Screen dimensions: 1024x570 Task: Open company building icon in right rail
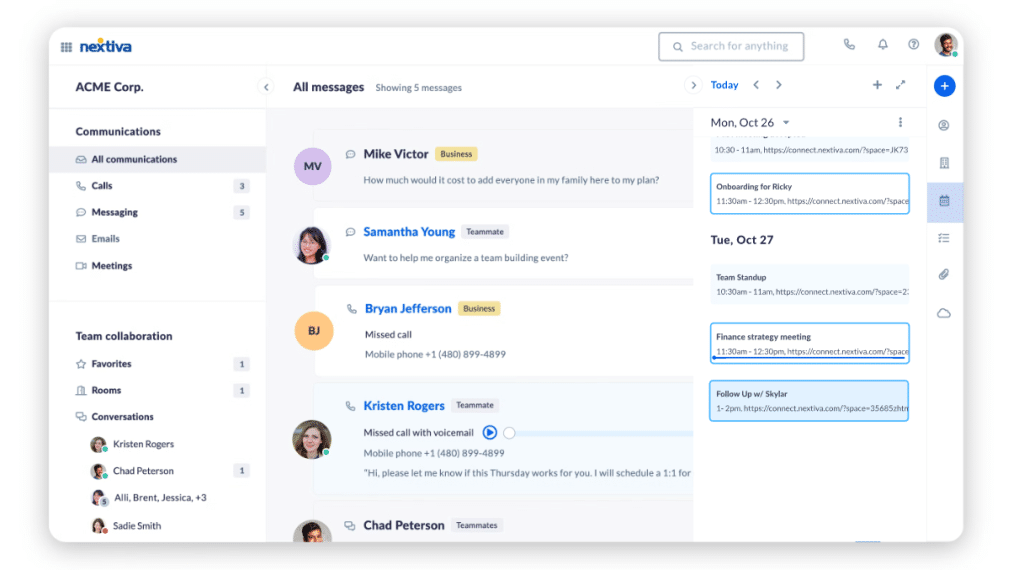(x=944, y=163)
